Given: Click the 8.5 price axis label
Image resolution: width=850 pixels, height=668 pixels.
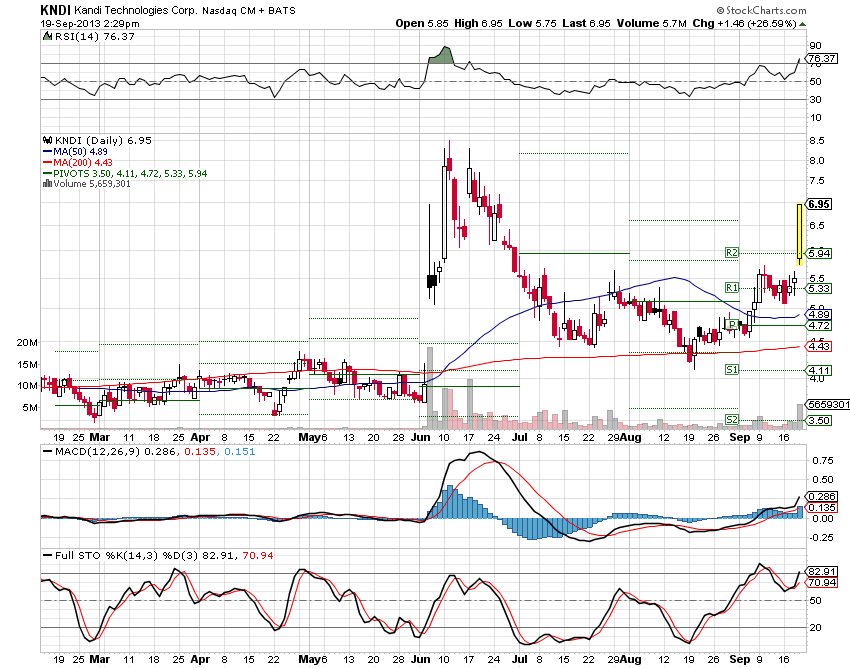Looking at the screenshot, I should [816, 140].
